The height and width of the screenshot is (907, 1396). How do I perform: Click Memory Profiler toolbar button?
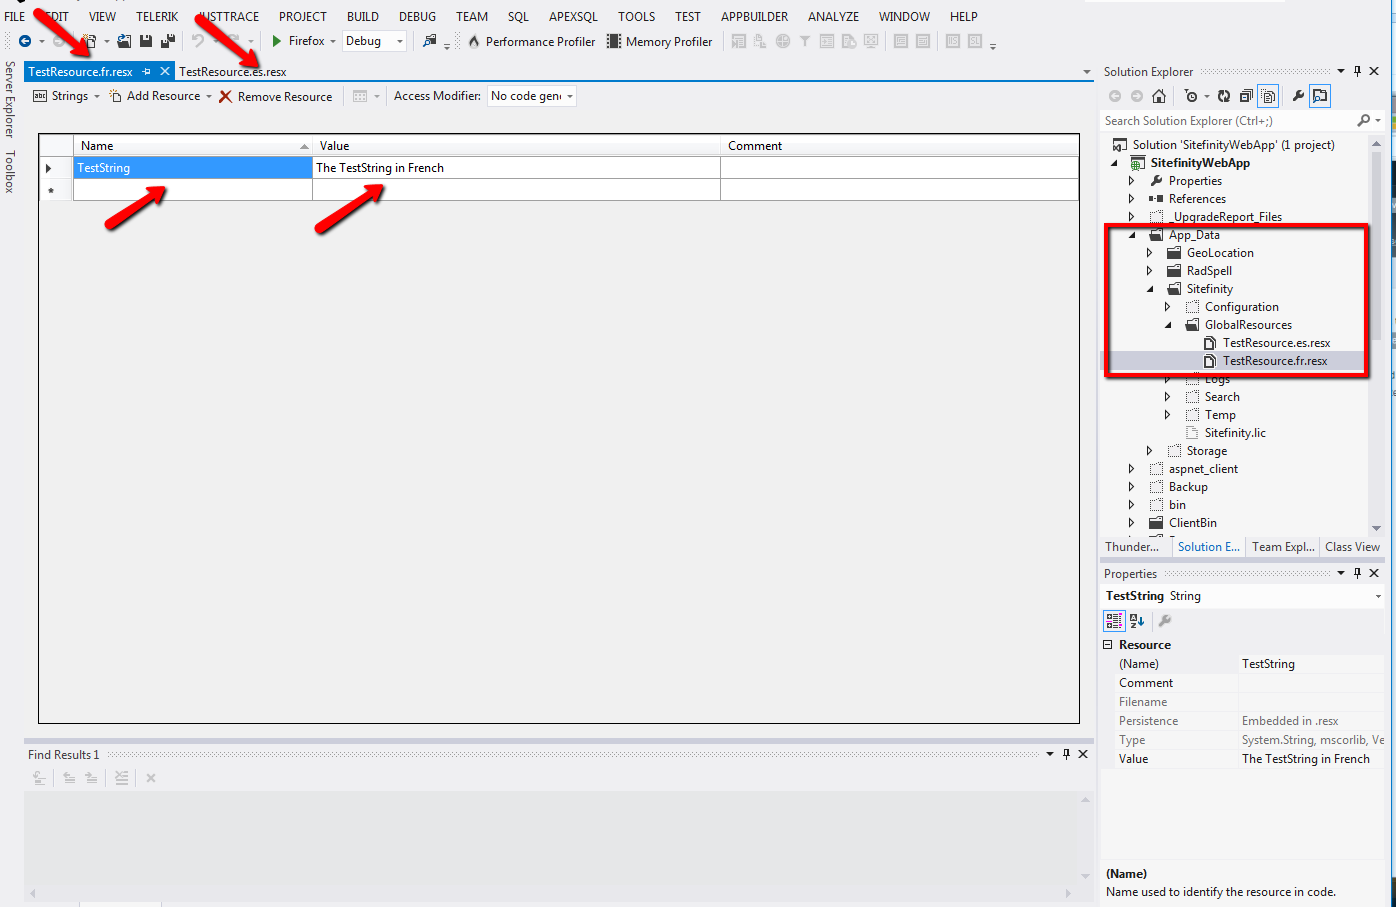(660, 41)
